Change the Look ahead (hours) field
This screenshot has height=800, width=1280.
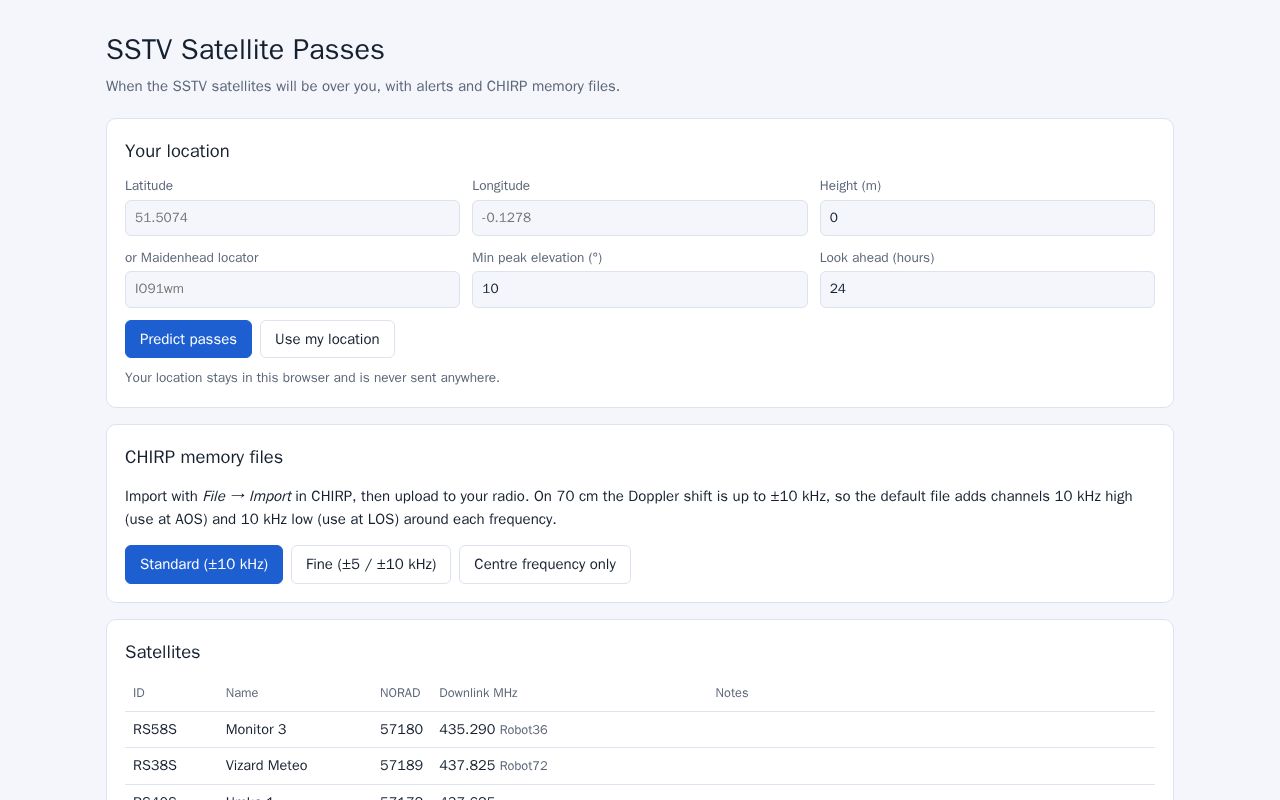tap(987, 289)
